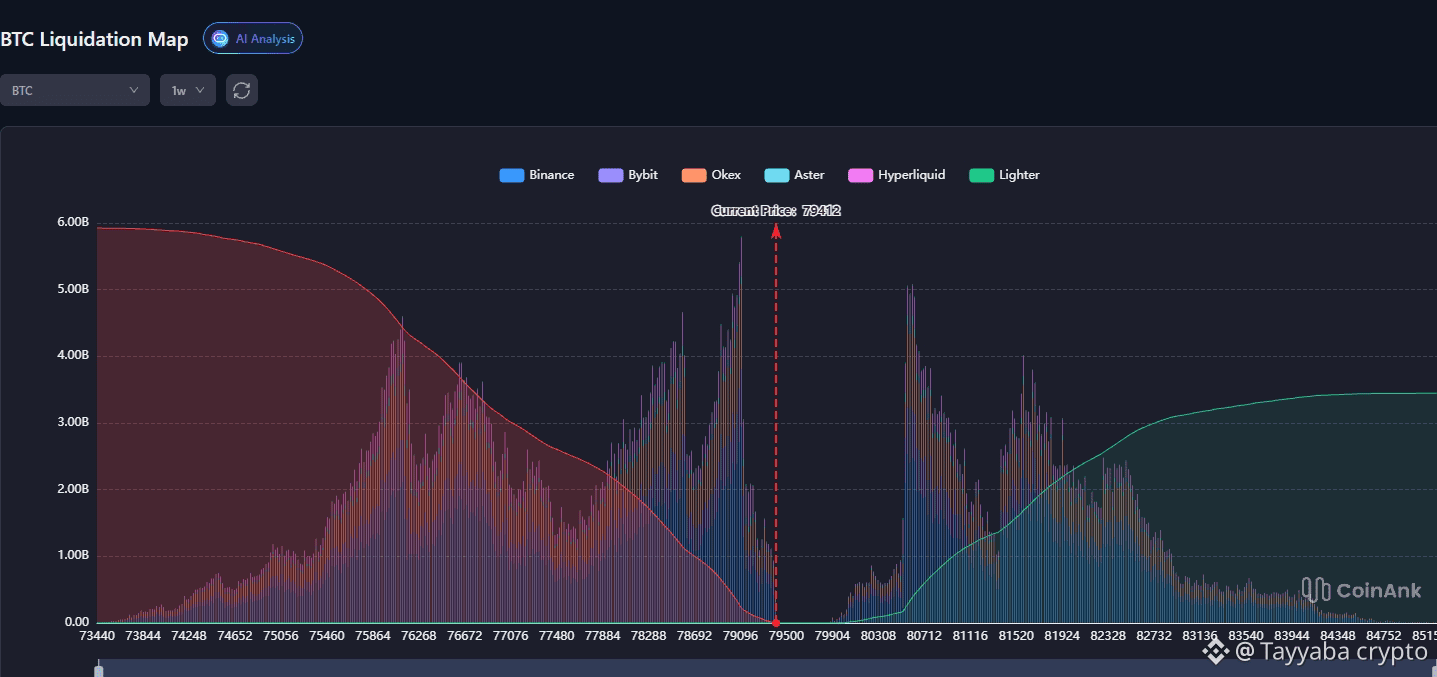The image size is (1437, 677).
Task: Click the refresh icon button
Action: pyautogui.click(x=241, y=90)
